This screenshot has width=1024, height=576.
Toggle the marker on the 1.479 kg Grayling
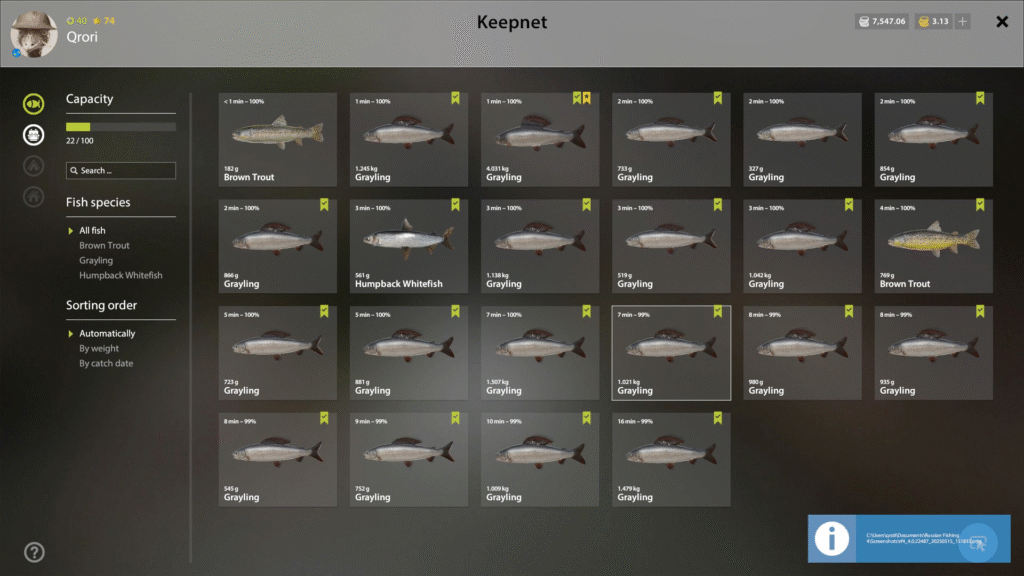pyautogui.click(x=718, y=418)
